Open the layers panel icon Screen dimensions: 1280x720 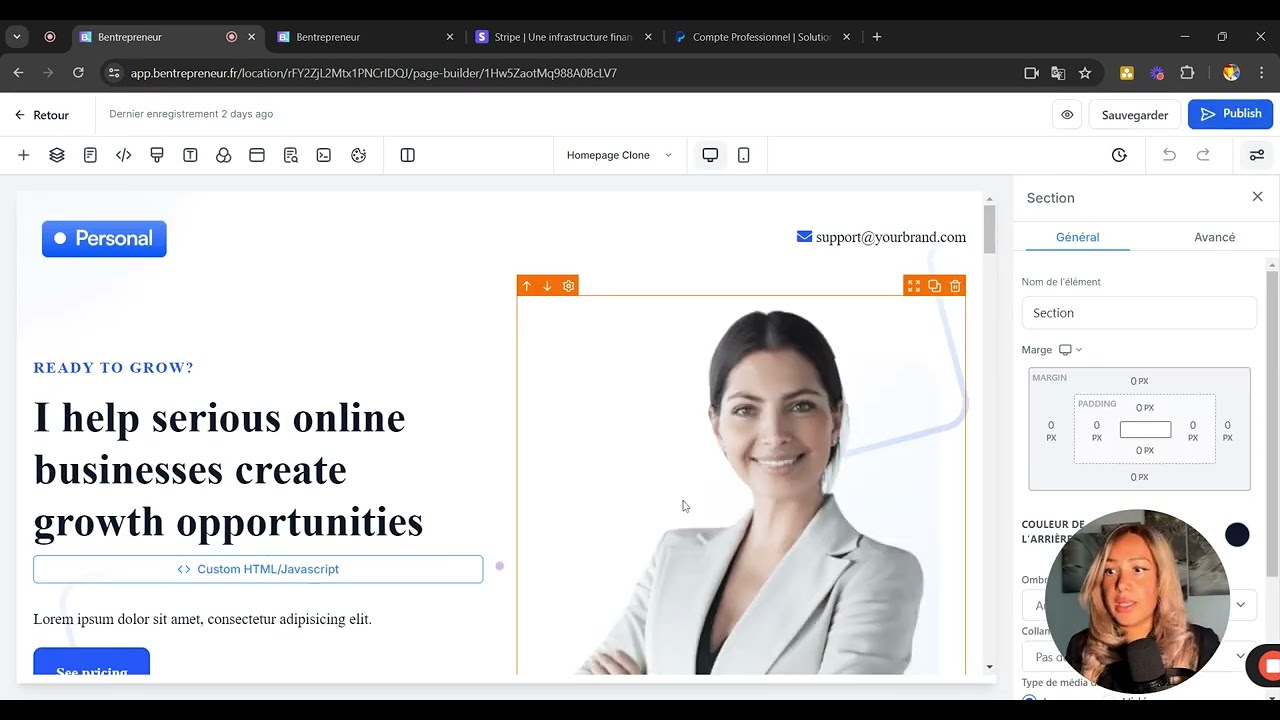57,155
